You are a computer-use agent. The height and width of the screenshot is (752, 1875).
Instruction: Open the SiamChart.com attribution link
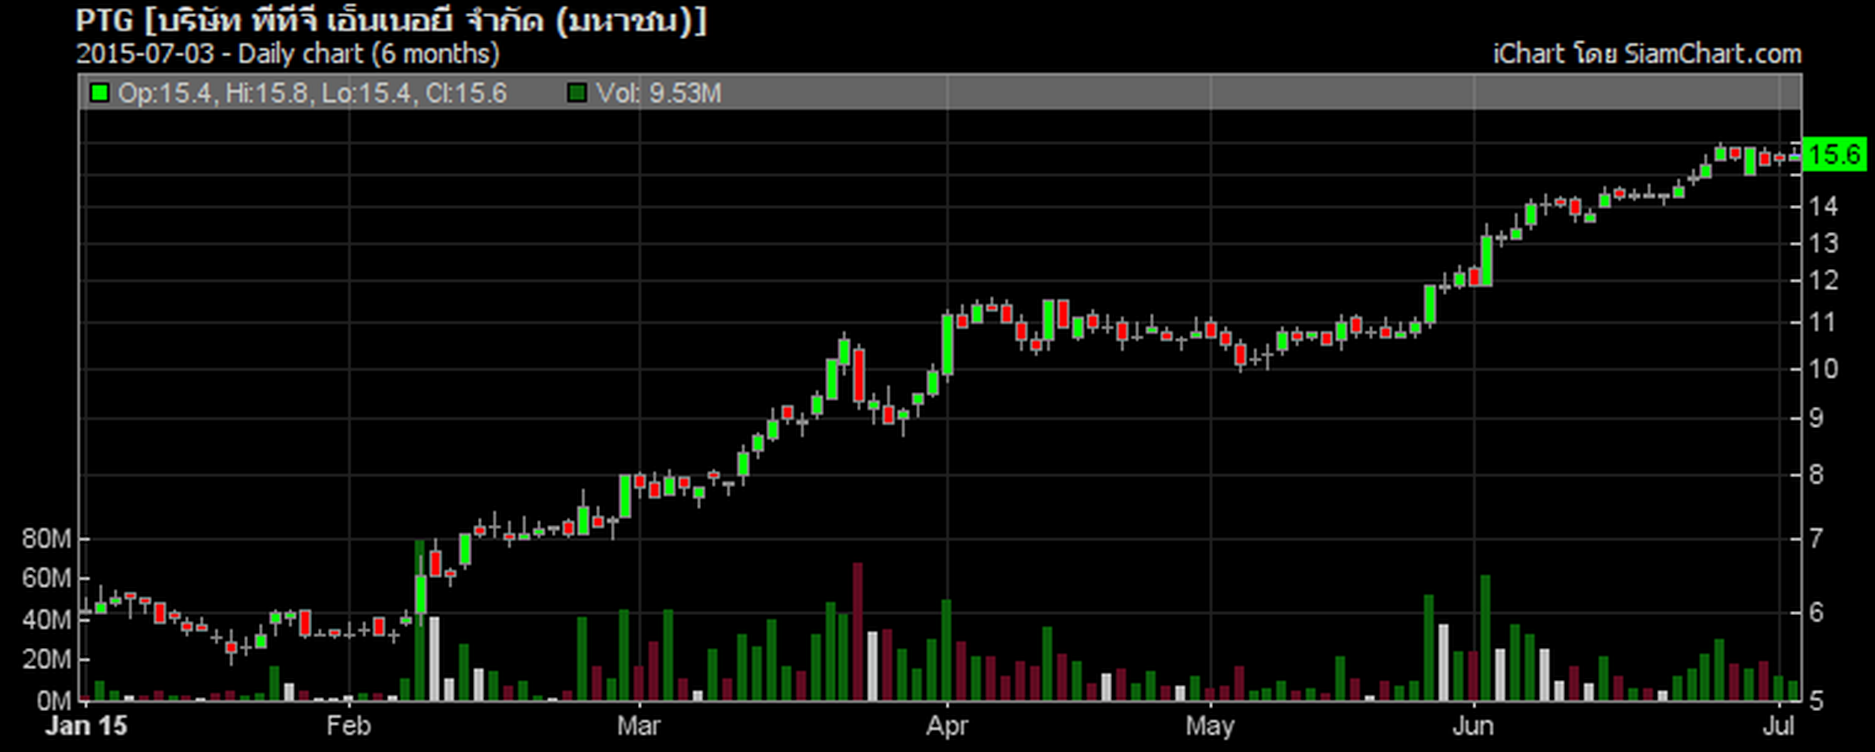pyautogui.click(x=1647, y=53)
